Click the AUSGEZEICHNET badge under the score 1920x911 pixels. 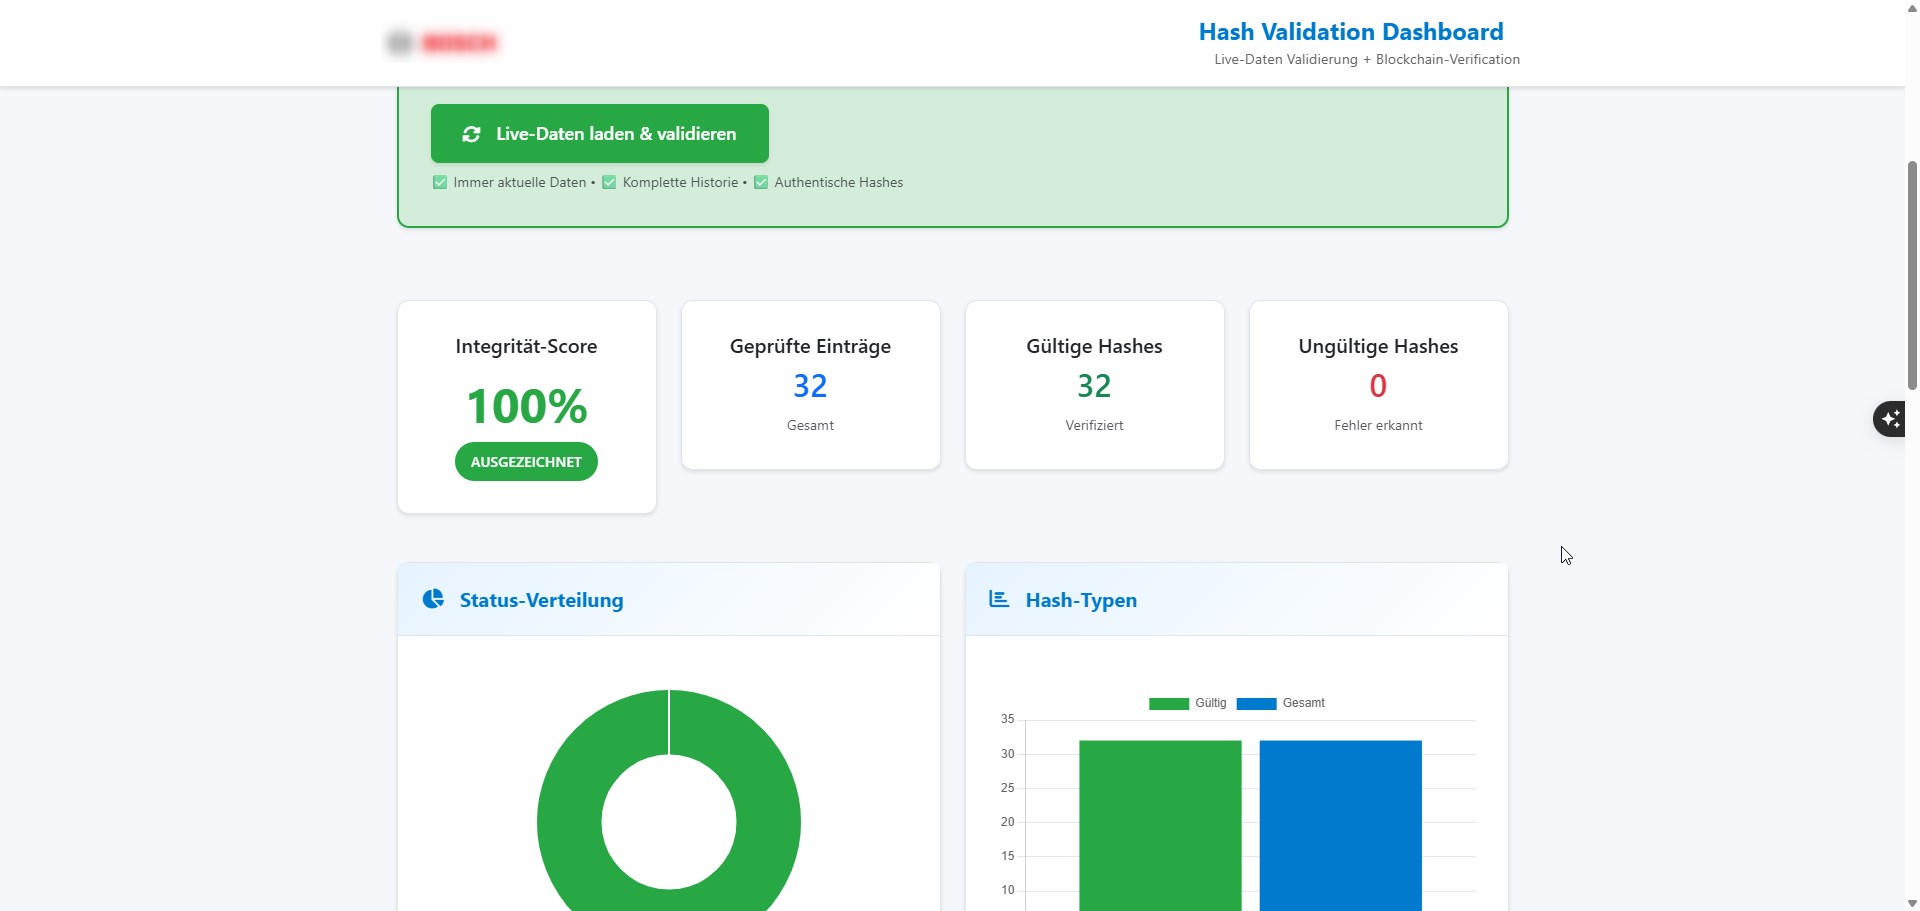coord(526,461)
